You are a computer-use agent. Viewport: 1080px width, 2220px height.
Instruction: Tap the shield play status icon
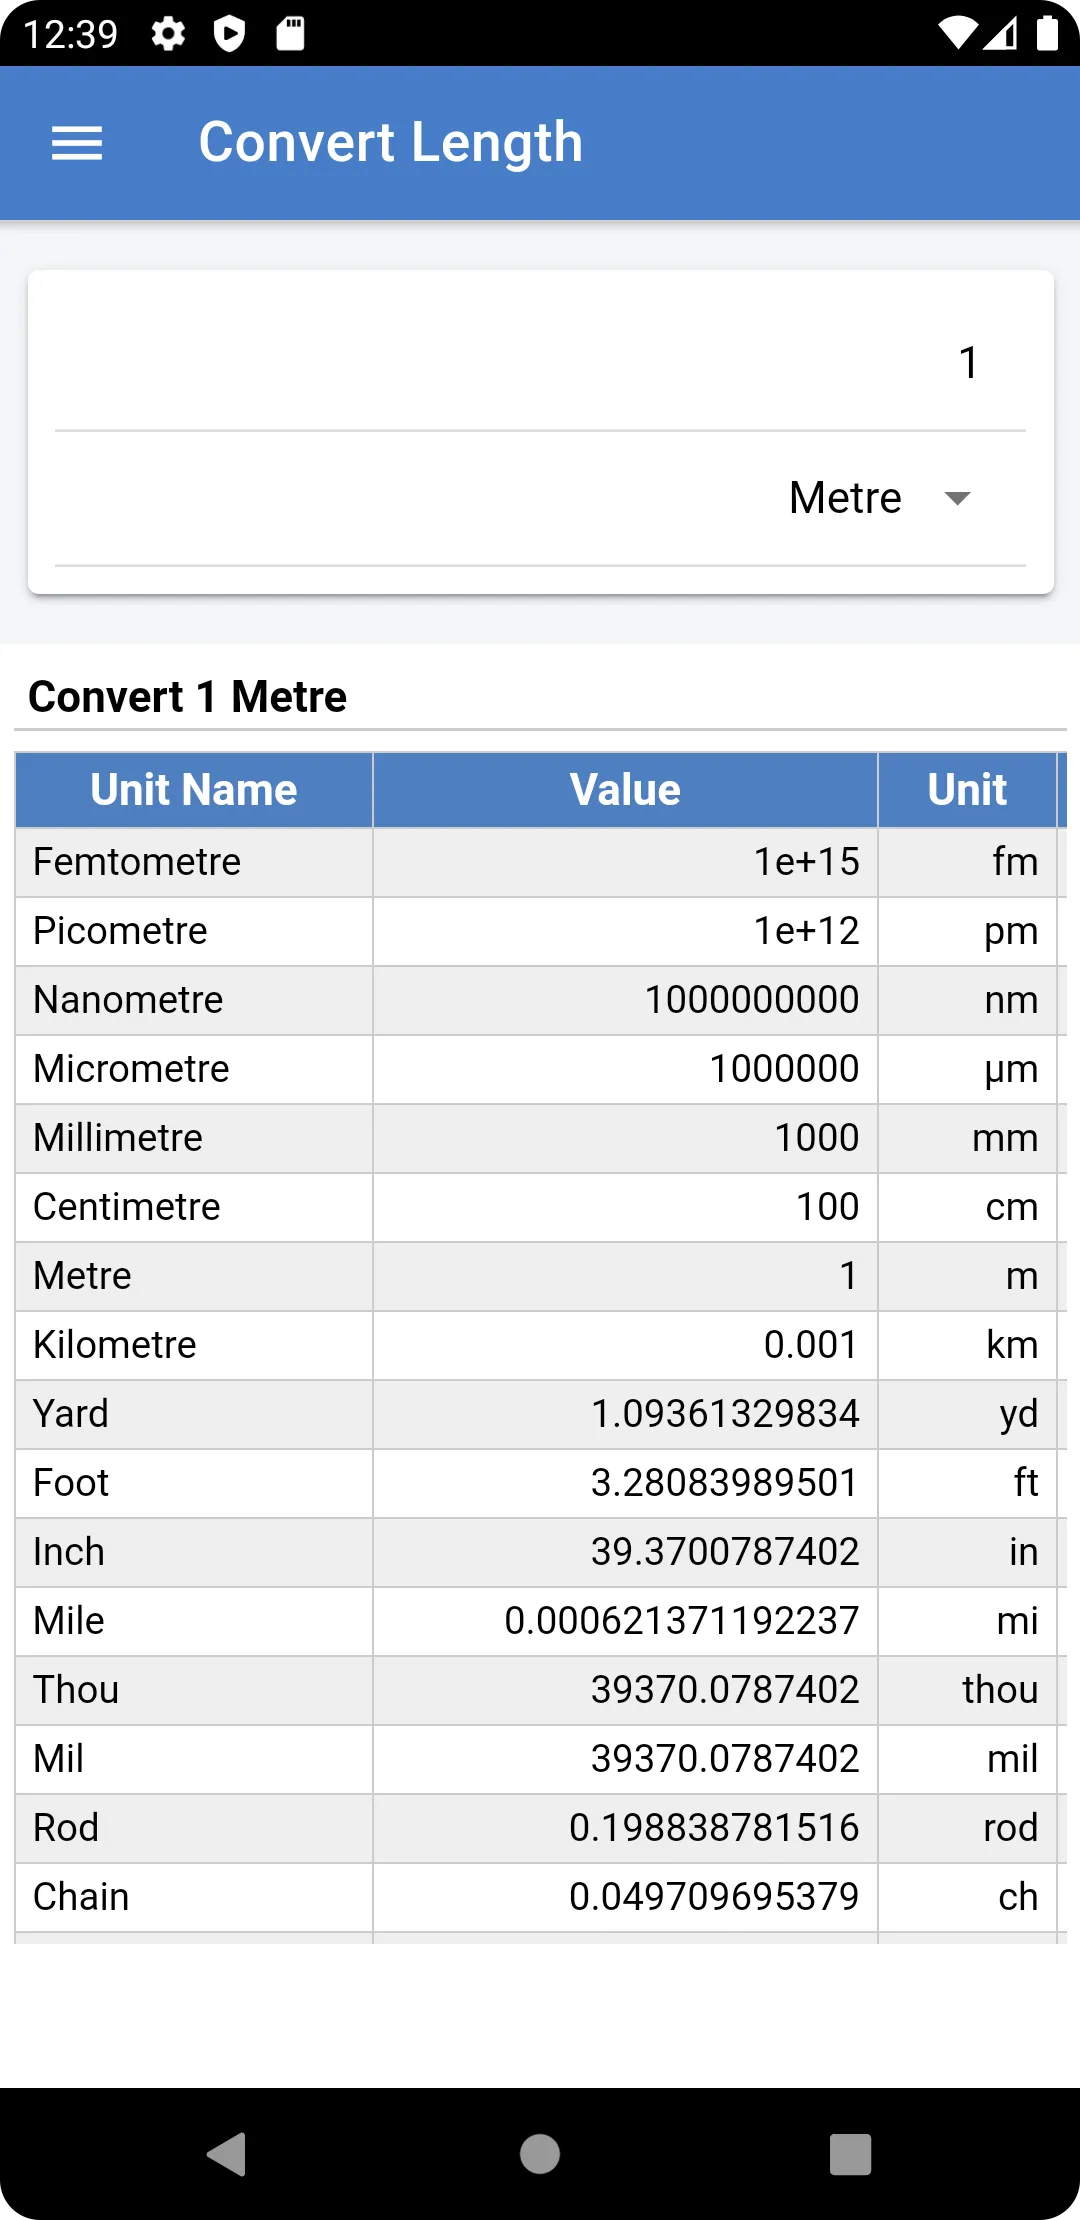pos(229,34)
